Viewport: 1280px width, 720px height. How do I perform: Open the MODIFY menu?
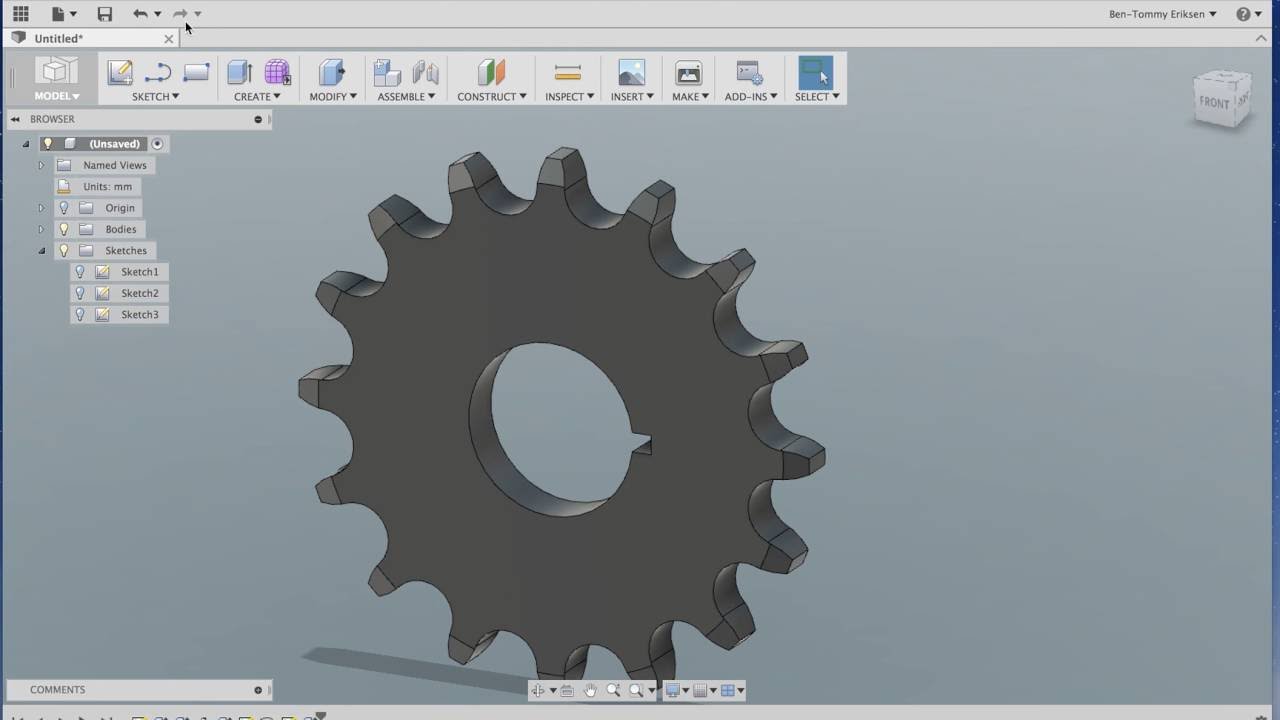333,97
